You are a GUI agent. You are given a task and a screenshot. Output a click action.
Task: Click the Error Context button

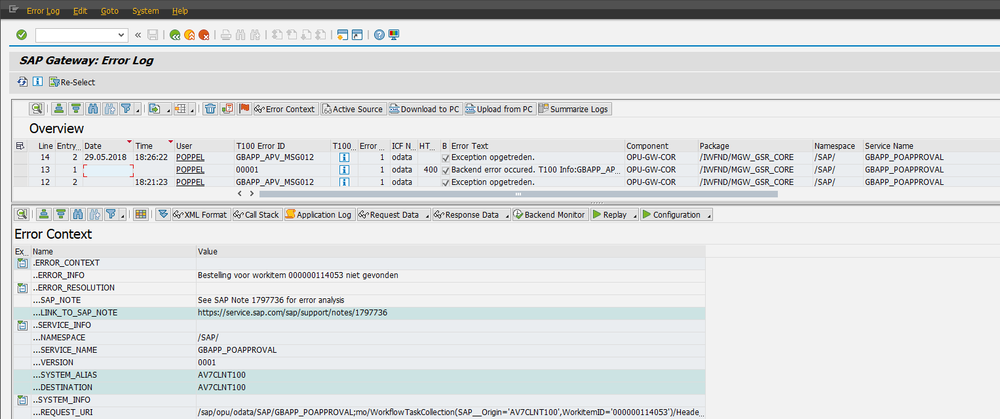[285, 109]
